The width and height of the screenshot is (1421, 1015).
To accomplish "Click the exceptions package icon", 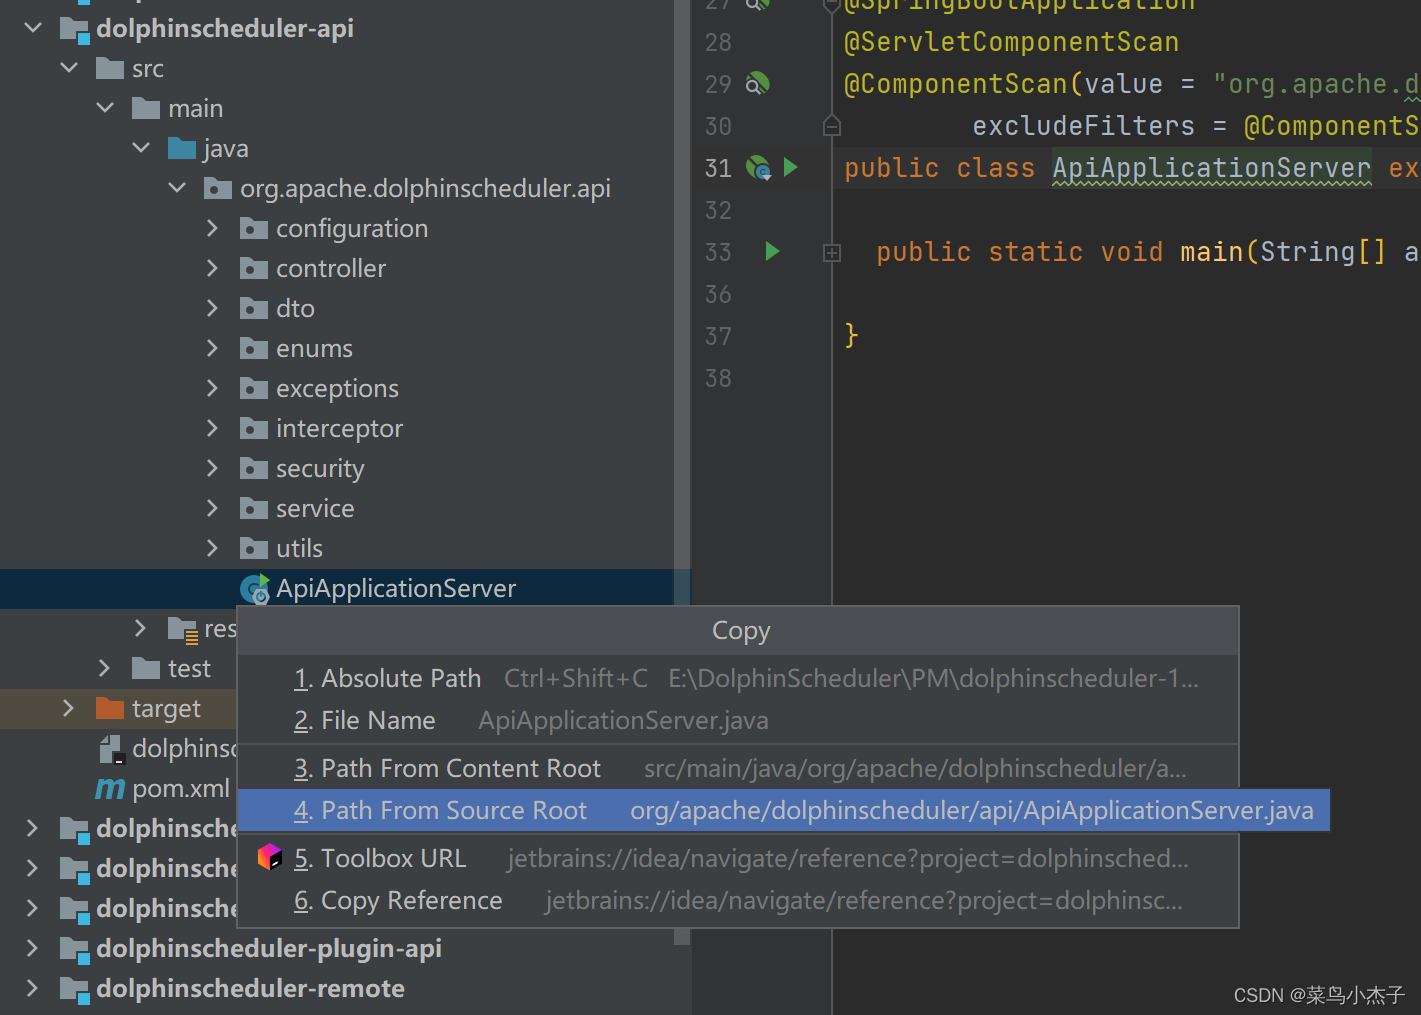I will pos(253,388).
